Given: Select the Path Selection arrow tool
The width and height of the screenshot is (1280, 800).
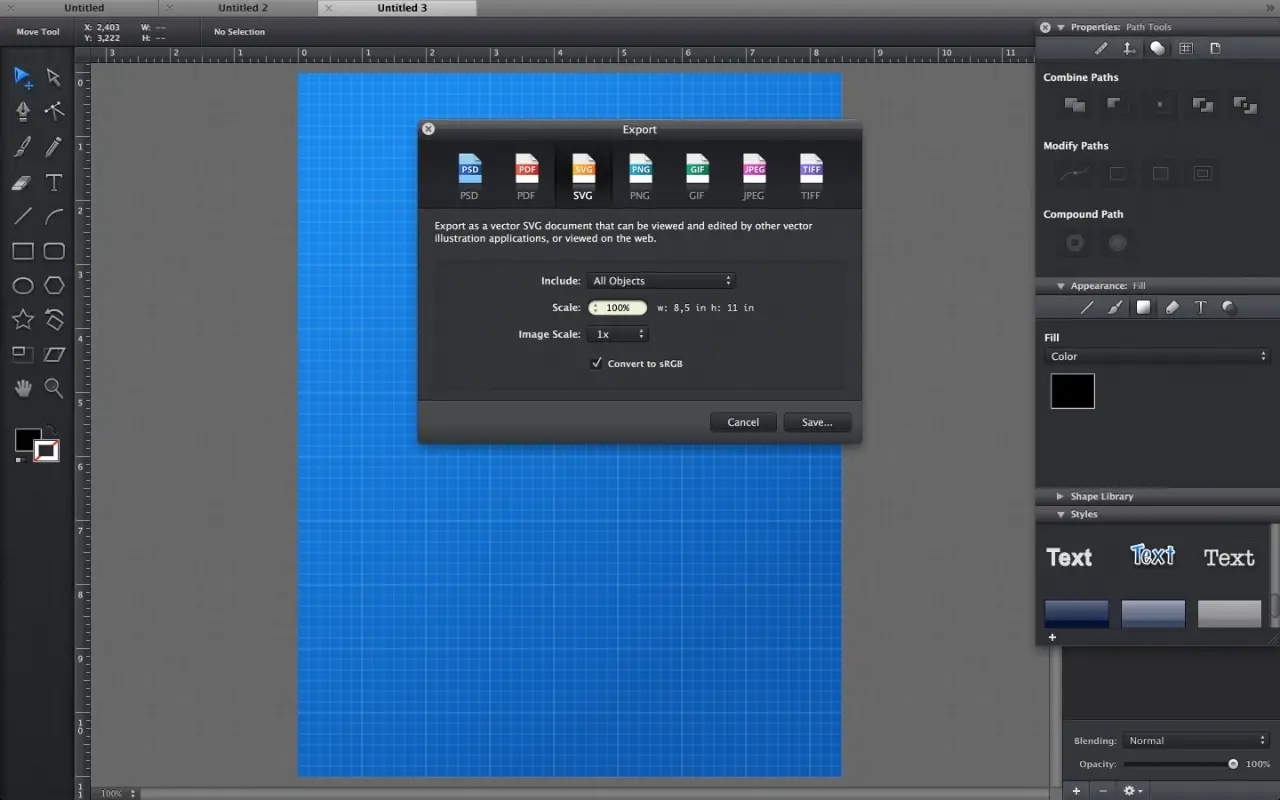Looking at the screenshot, I should [x=54, y=77].
